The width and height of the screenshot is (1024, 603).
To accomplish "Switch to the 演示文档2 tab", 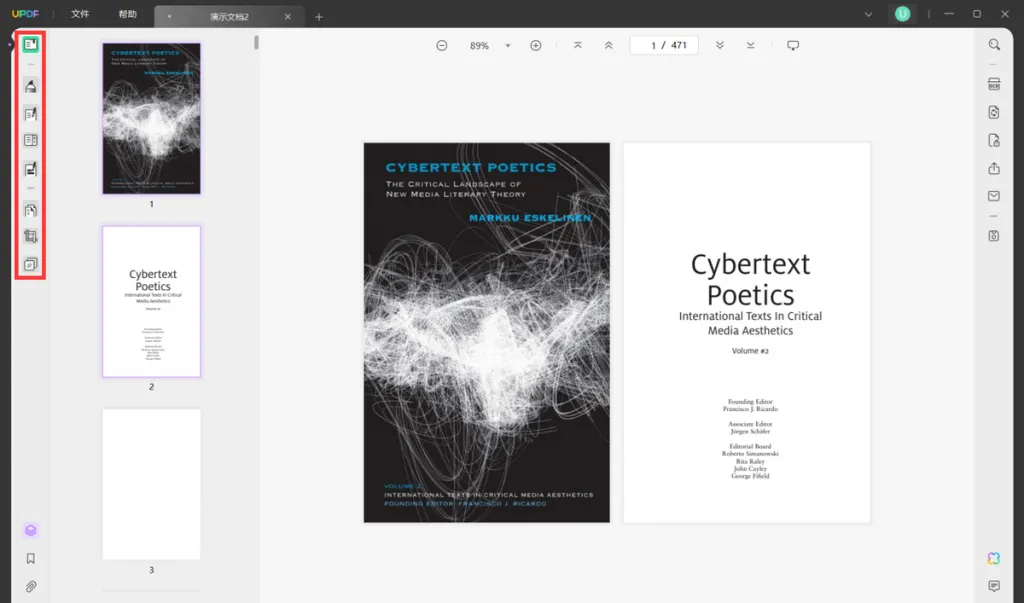I will click(x=229, y=17).
